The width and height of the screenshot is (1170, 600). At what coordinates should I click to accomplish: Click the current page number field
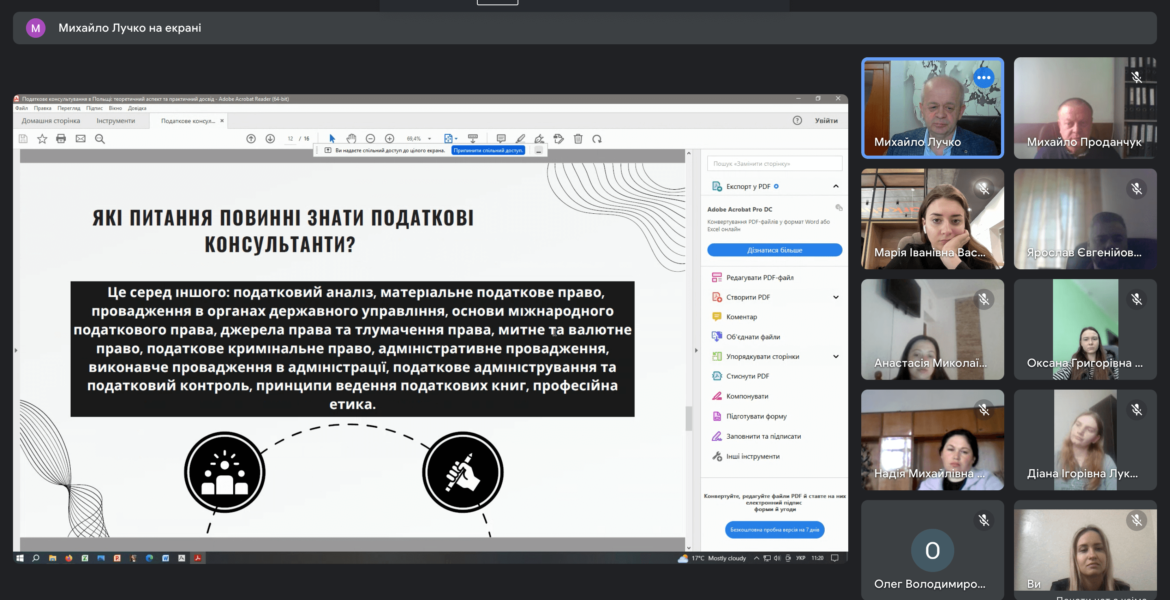click(x=290, y=139)
